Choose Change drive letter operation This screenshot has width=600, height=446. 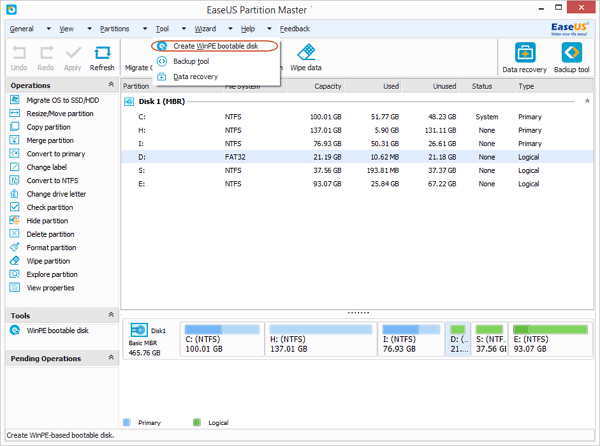pos(48,194)
